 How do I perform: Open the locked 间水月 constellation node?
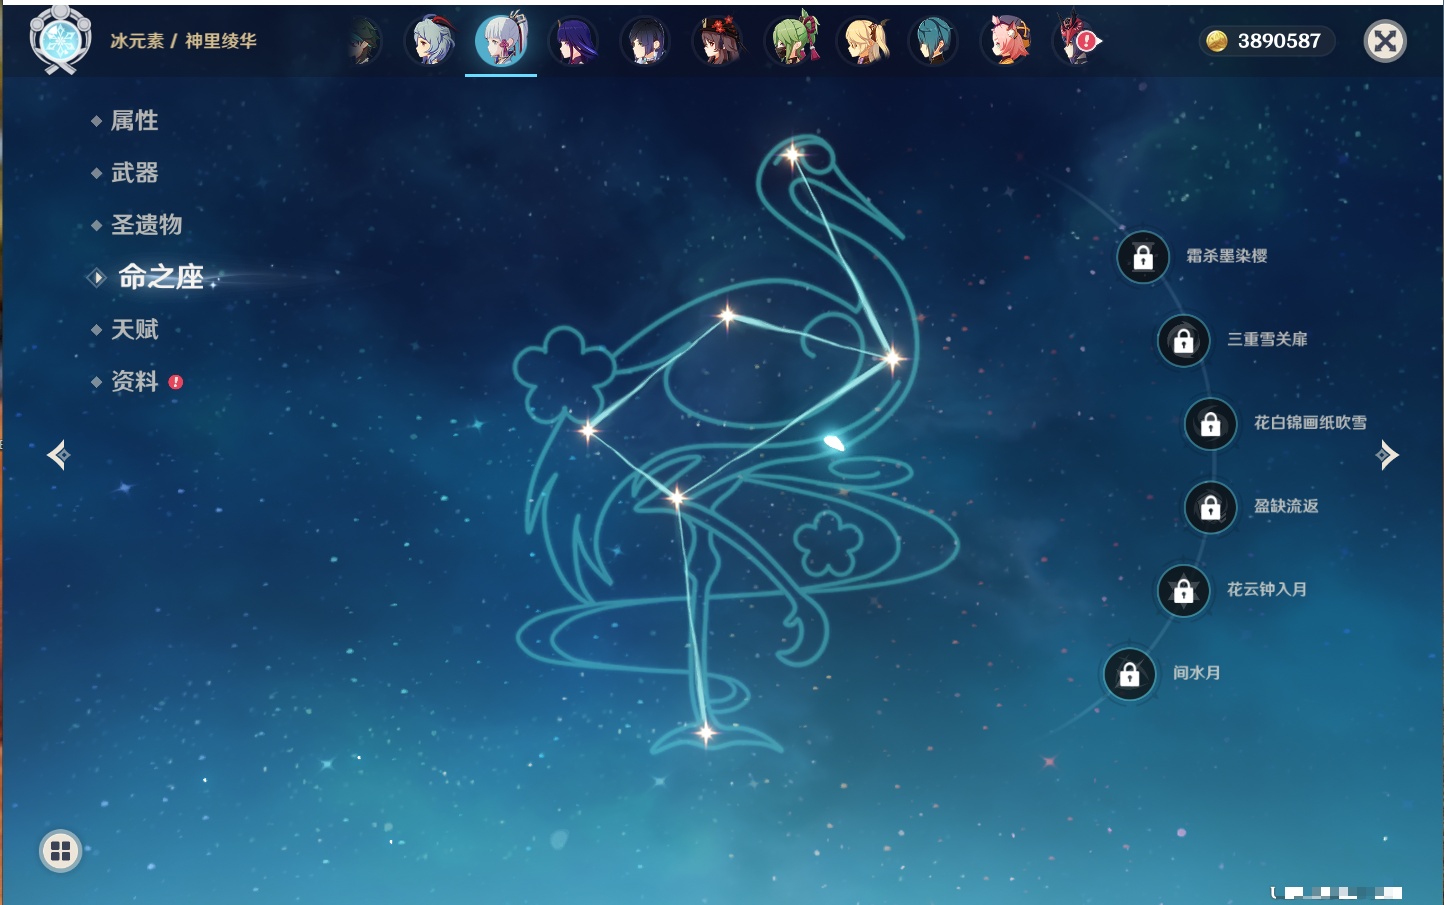1130,674
